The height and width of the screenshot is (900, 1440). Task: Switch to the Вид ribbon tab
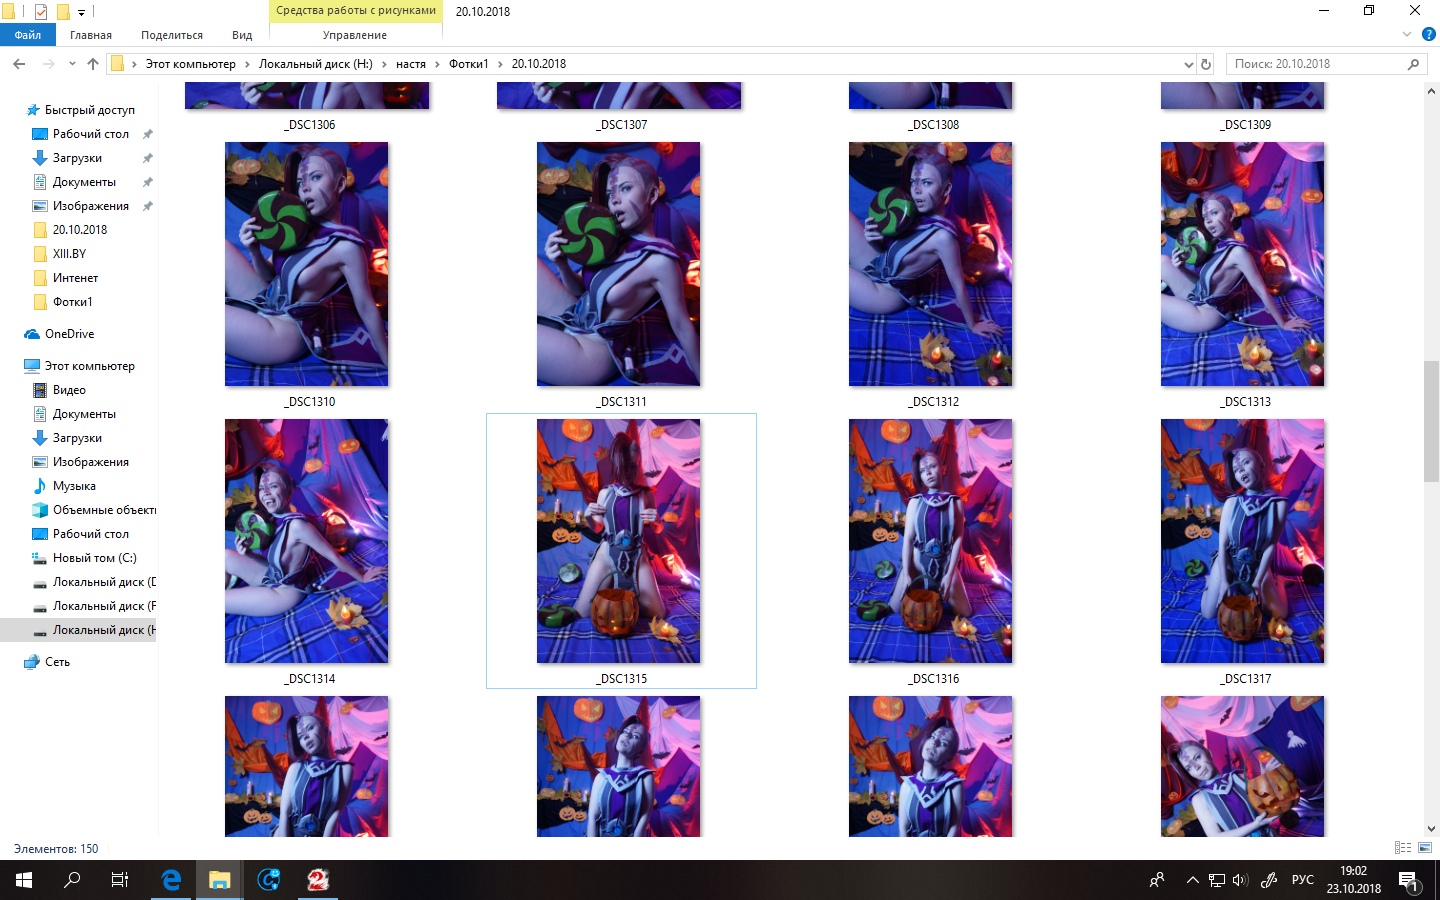point(242,35)
